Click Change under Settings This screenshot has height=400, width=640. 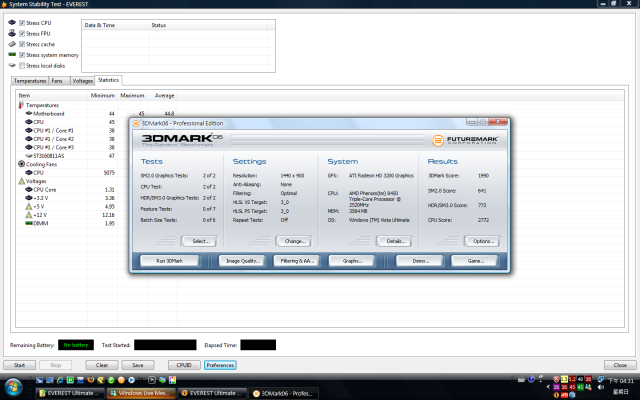294,241
